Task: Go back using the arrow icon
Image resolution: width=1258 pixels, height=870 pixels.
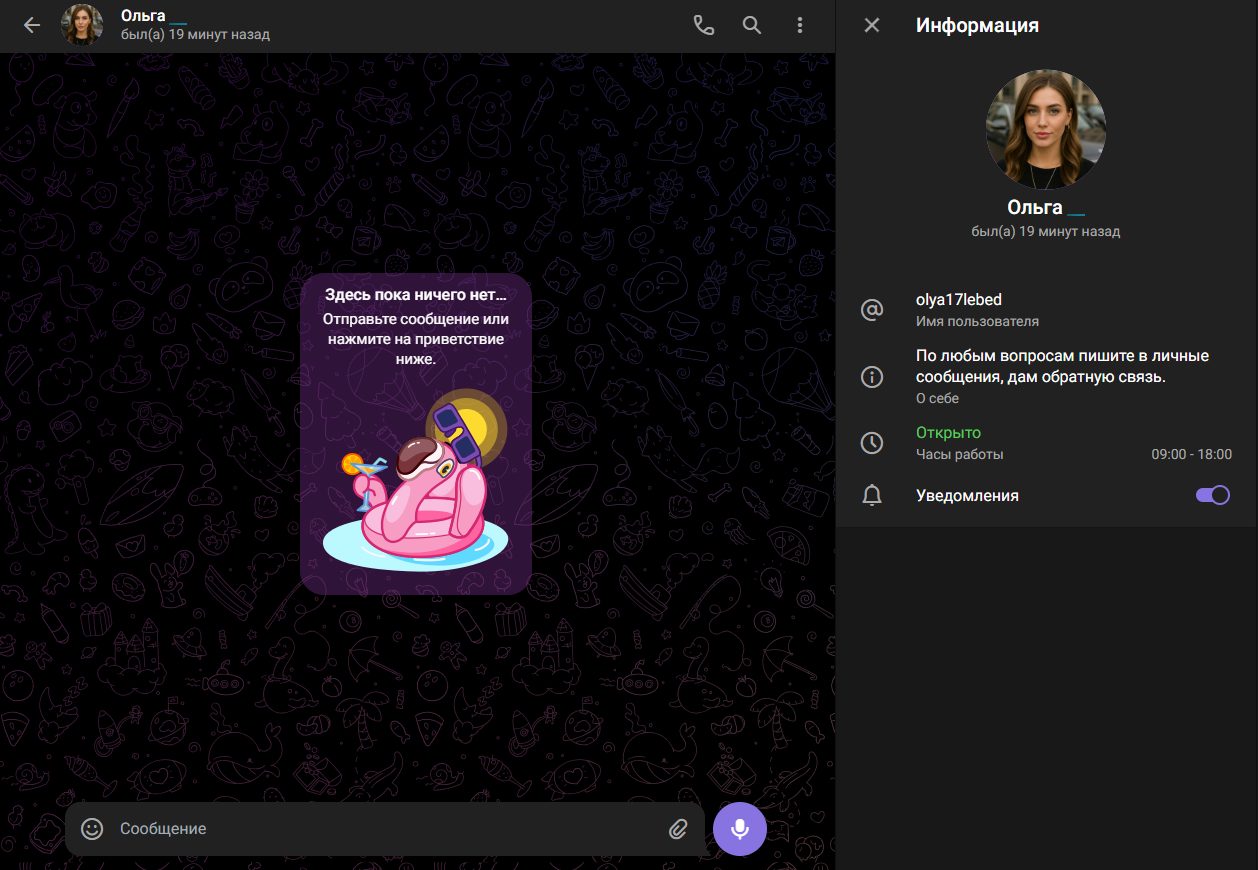Action: [32, 26]
